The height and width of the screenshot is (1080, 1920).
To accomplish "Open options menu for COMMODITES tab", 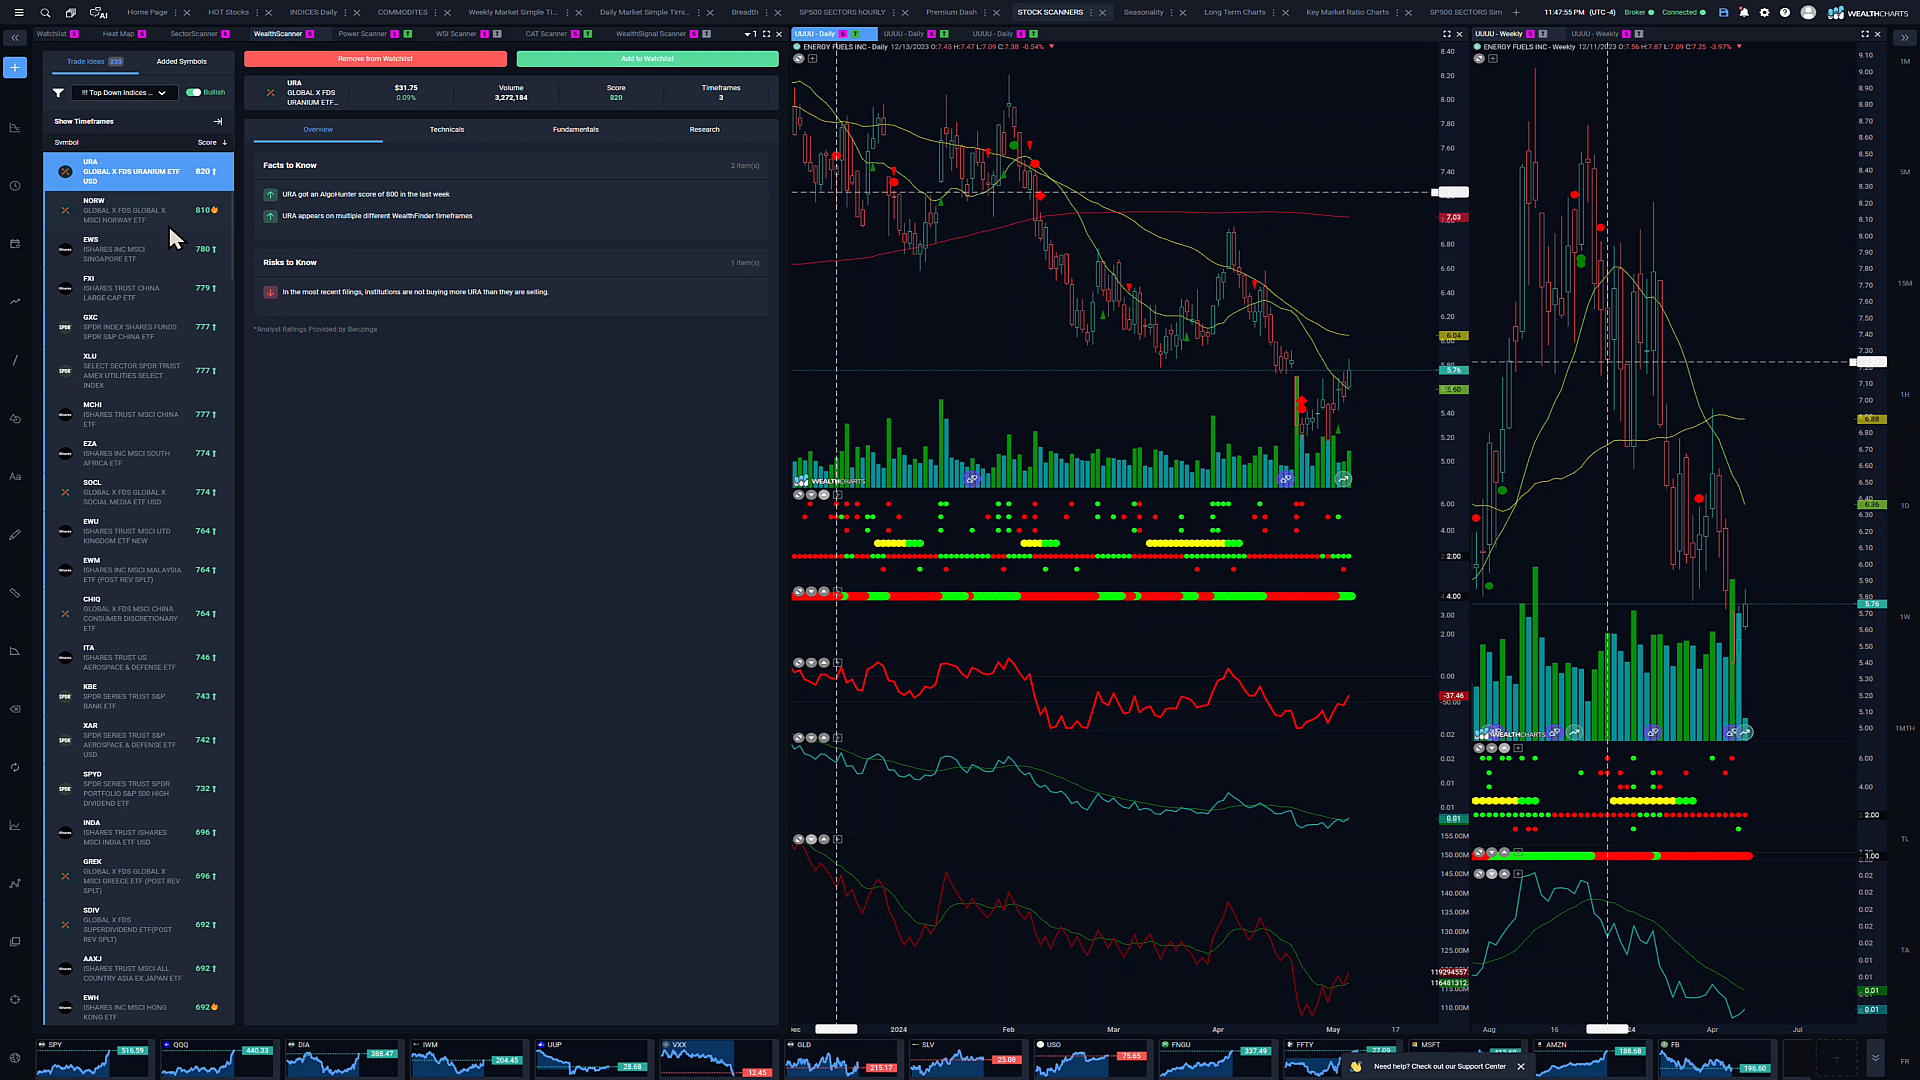I will point(436,13).
